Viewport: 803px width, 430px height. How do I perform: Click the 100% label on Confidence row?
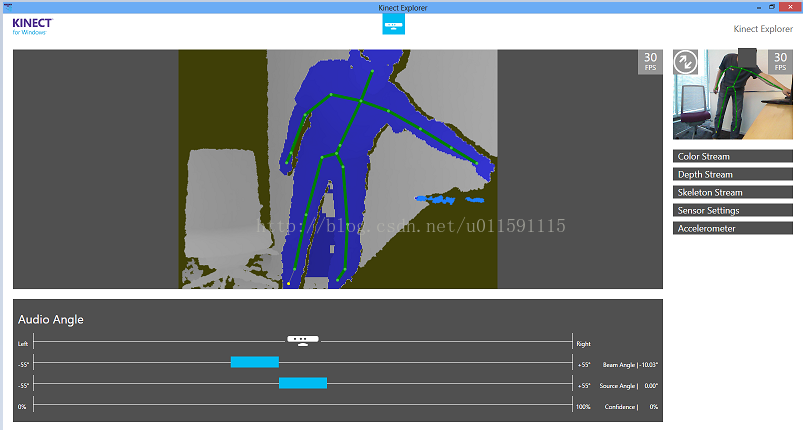(x=583, y=407)
